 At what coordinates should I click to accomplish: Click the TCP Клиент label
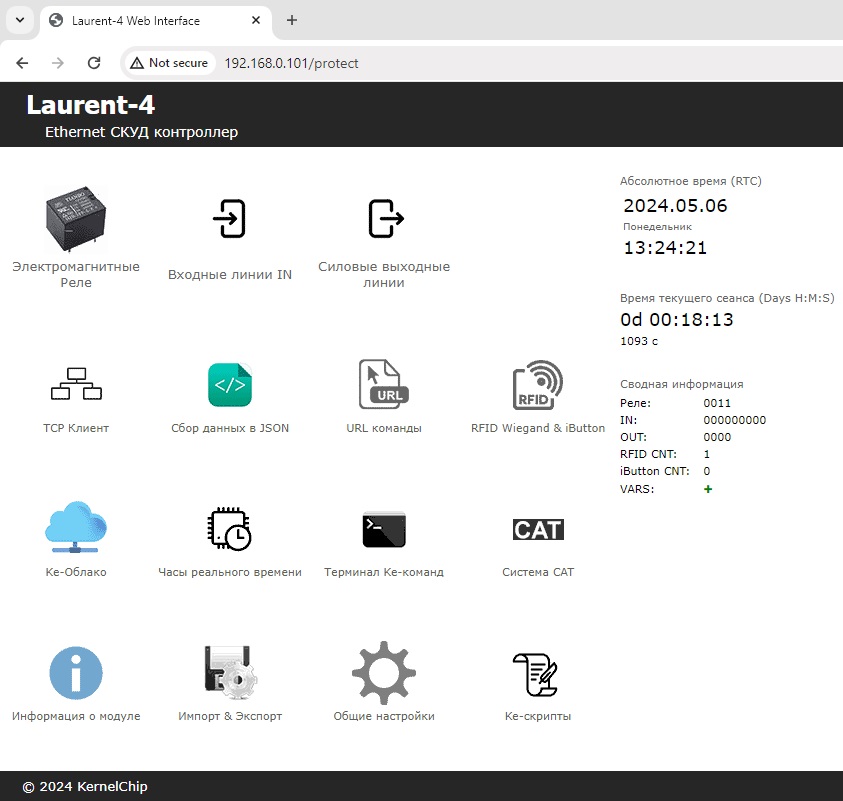pos(76,428)
